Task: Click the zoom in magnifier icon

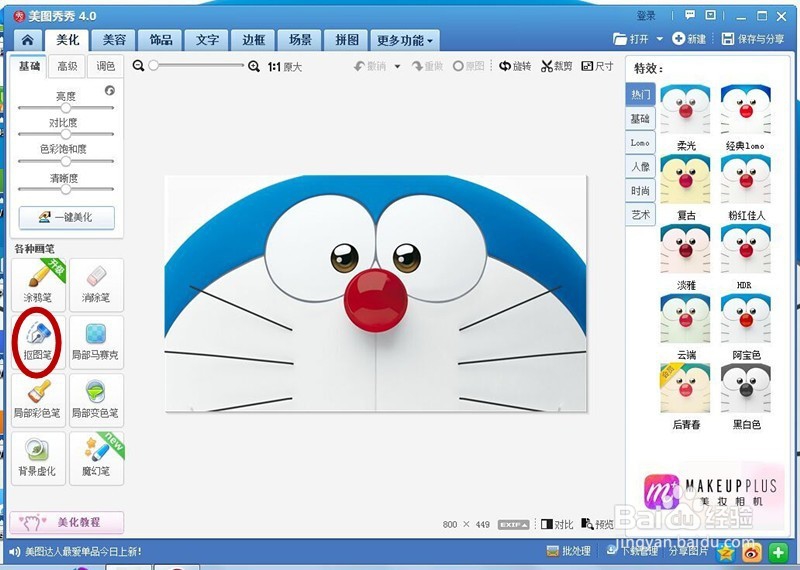Action: click(x=254, y=66)
